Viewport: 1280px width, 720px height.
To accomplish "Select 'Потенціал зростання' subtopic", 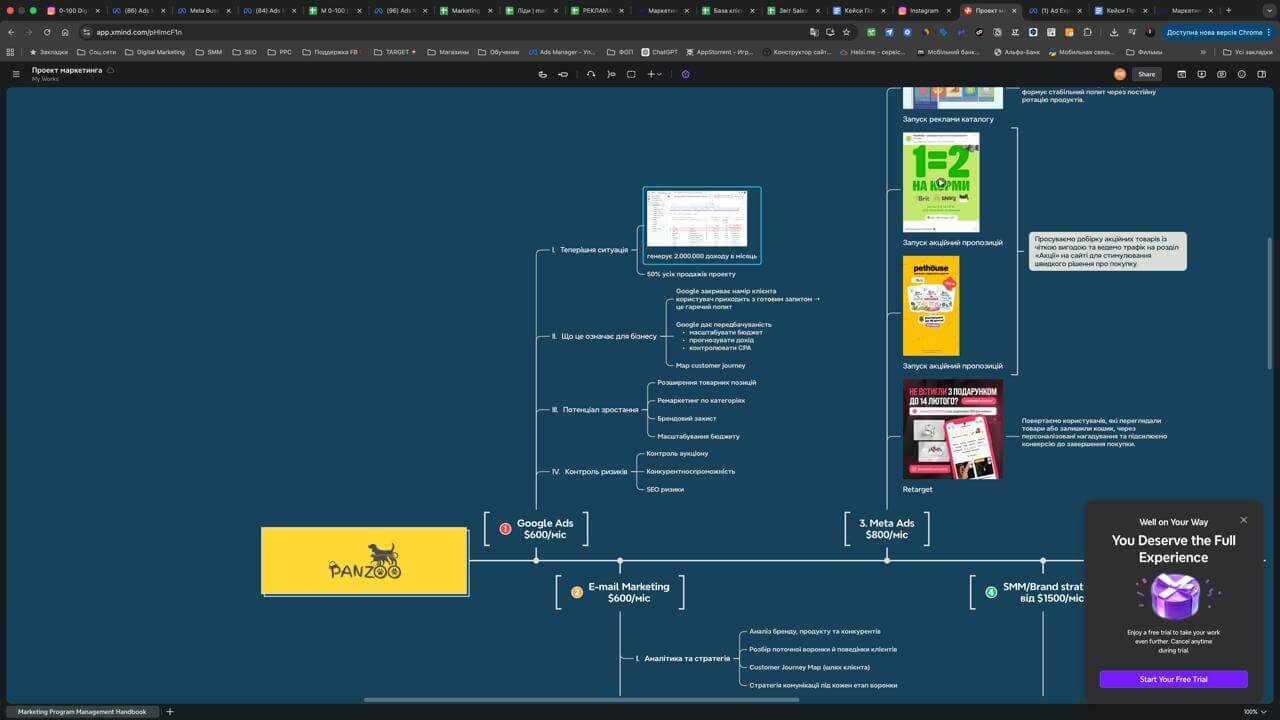I will click(595, 410).
